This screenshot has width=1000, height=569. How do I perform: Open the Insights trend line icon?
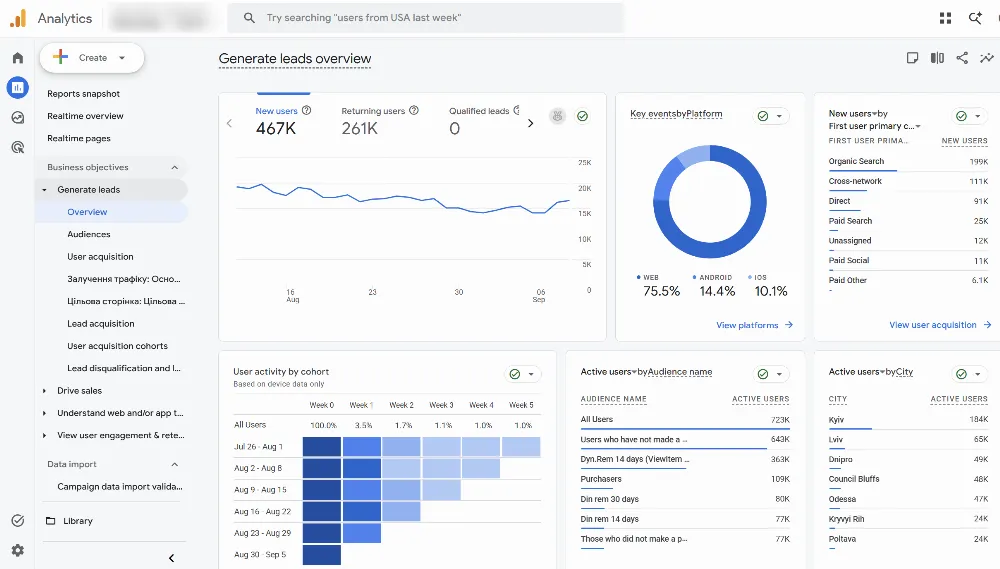[x=987, y=58]
